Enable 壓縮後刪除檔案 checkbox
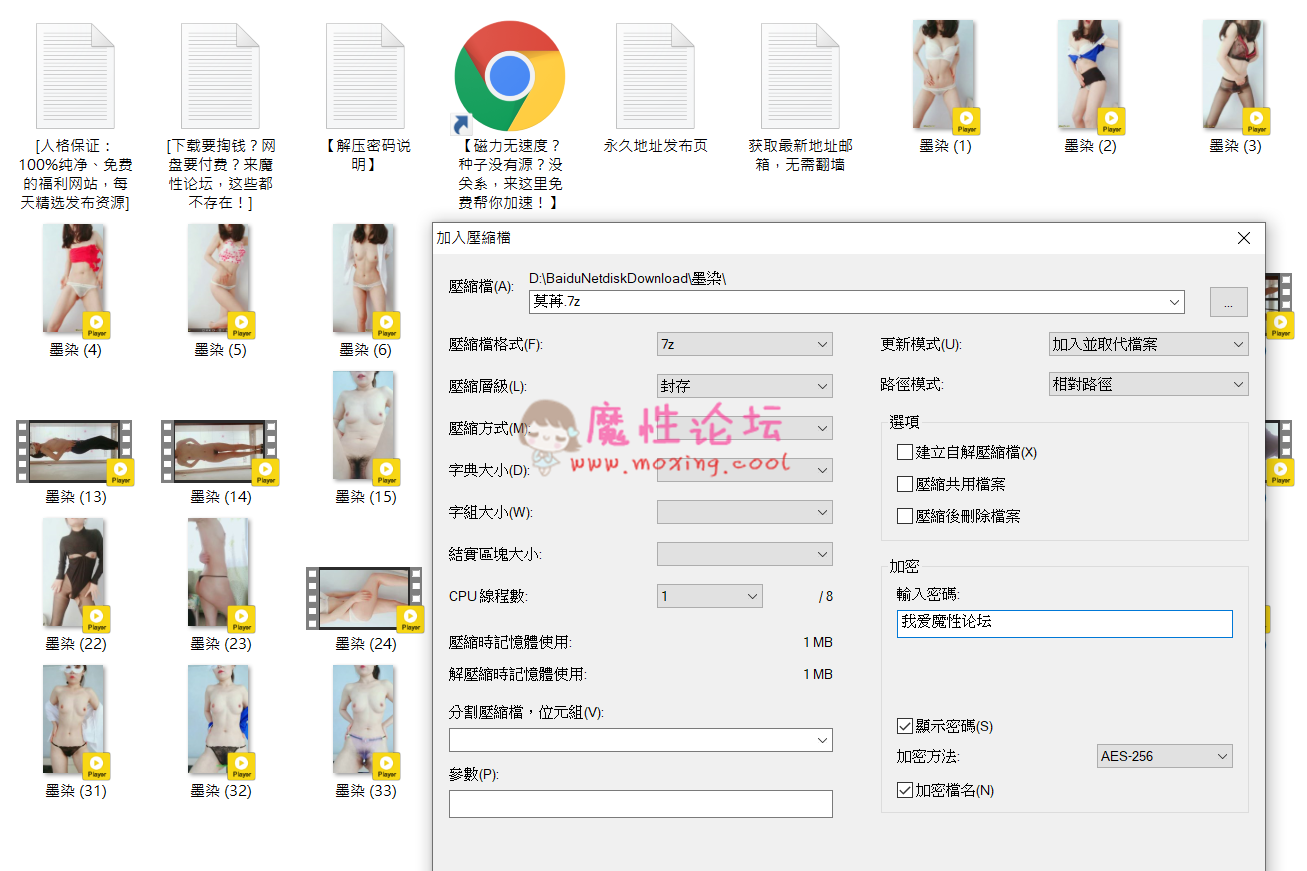 905,516
